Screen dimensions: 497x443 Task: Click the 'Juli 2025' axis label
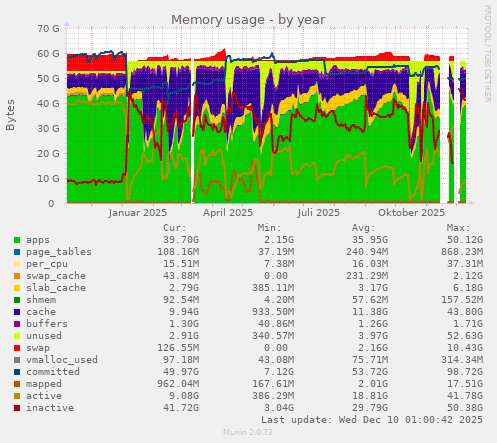[x=319, y=213]
